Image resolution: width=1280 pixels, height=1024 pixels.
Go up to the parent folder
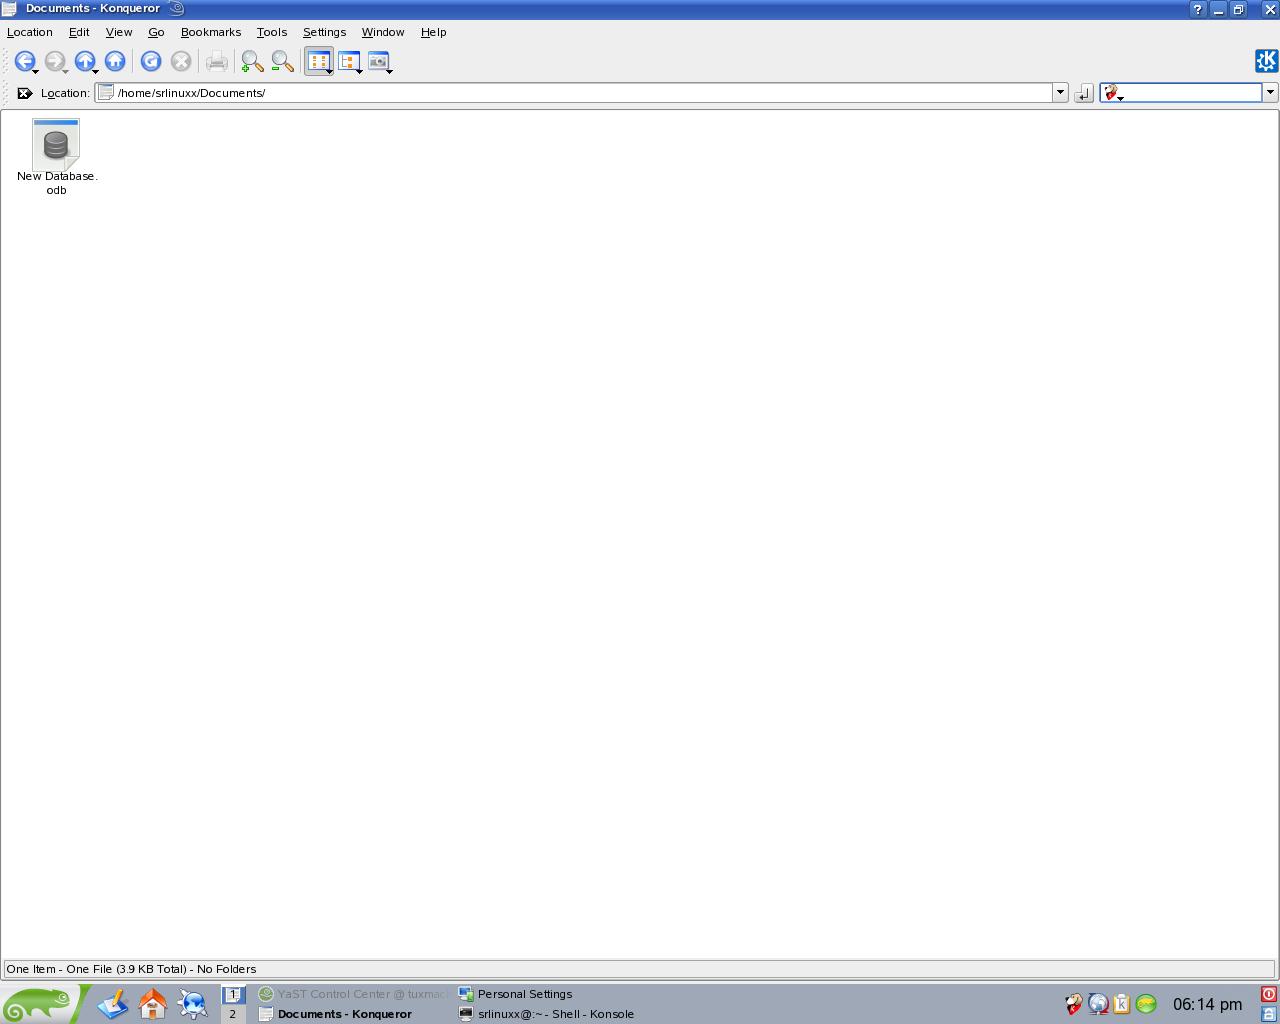click(x=85, y=62)
